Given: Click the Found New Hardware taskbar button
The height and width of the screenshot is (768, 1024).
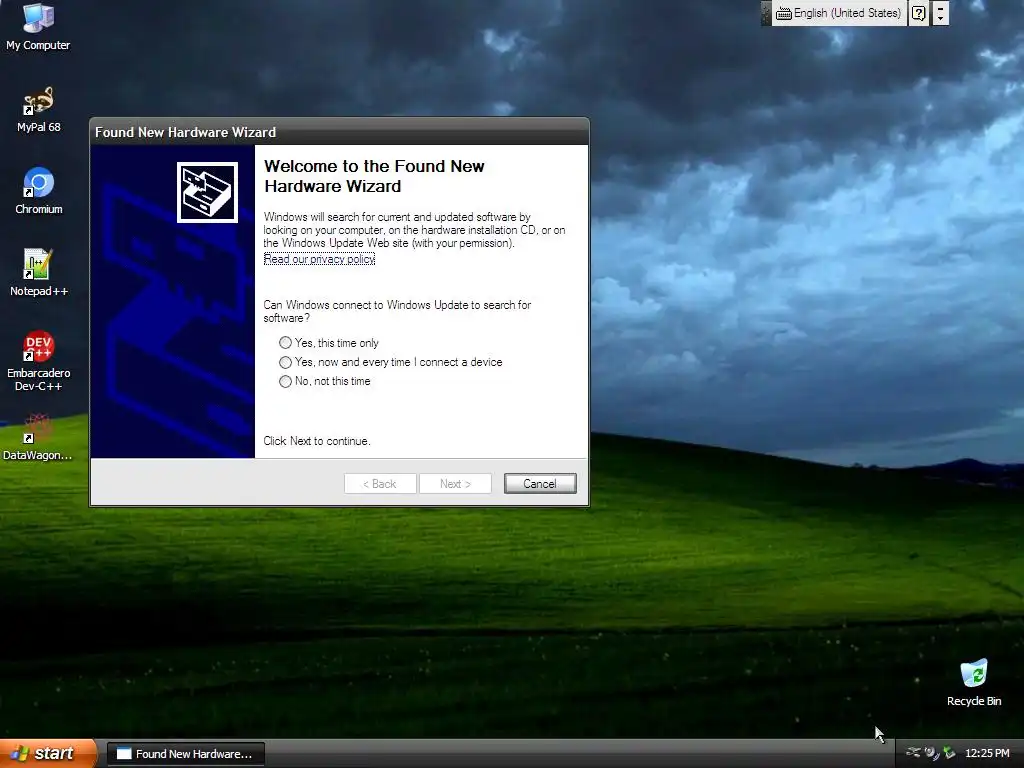Looking at the screenshot, I should [185, 754].
